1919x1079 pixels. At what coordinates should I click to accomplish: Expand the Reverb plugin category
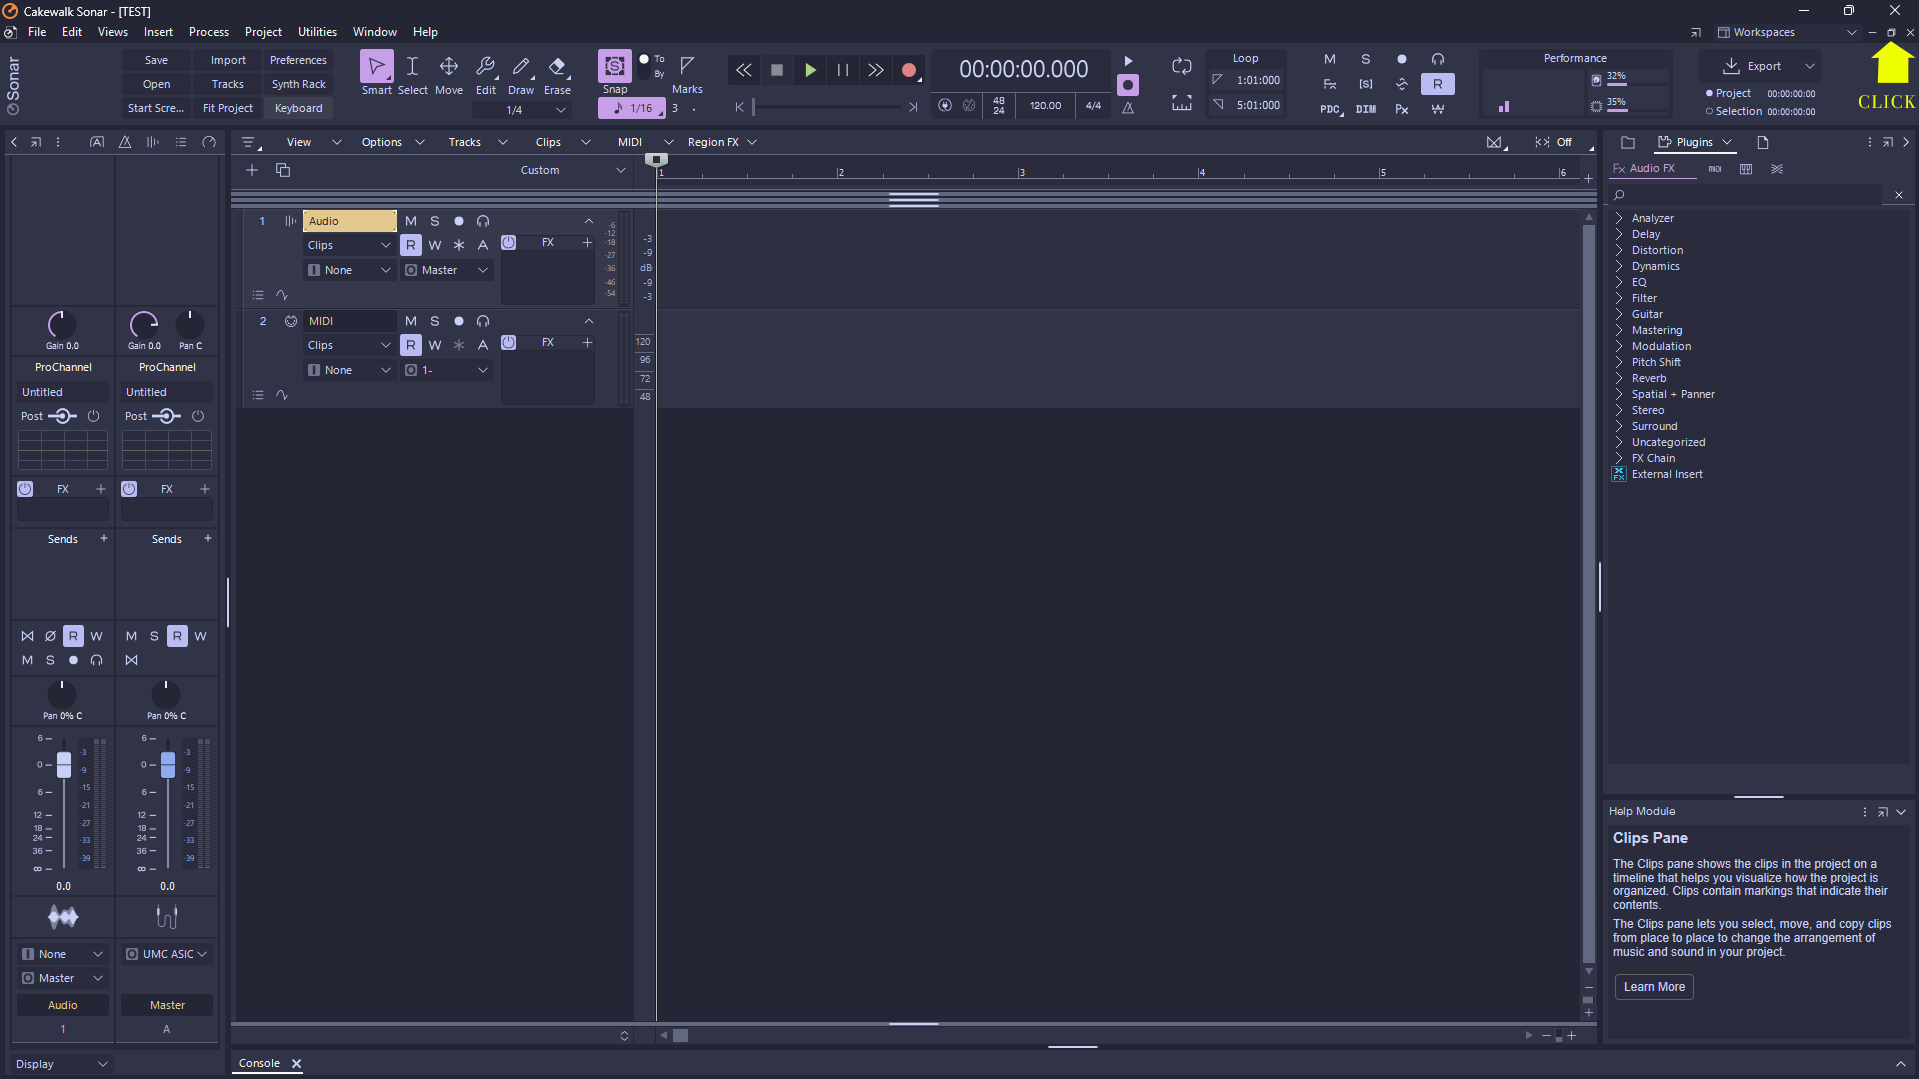point(1619,378)
